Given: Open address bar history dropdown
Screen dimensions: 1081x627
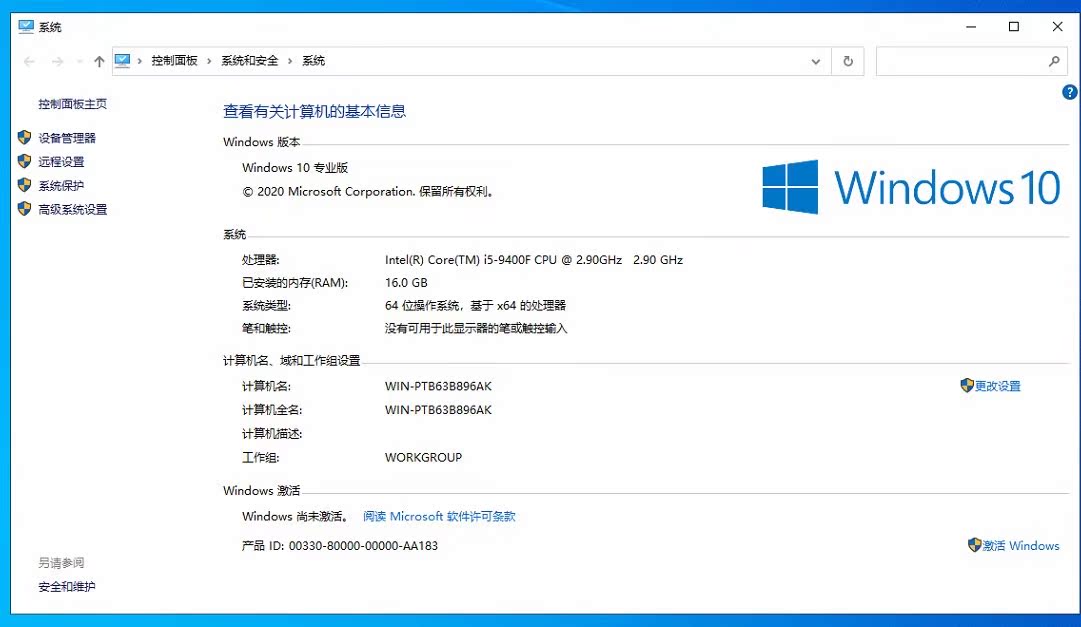Looking at the screenshot, I should [816, 61].
